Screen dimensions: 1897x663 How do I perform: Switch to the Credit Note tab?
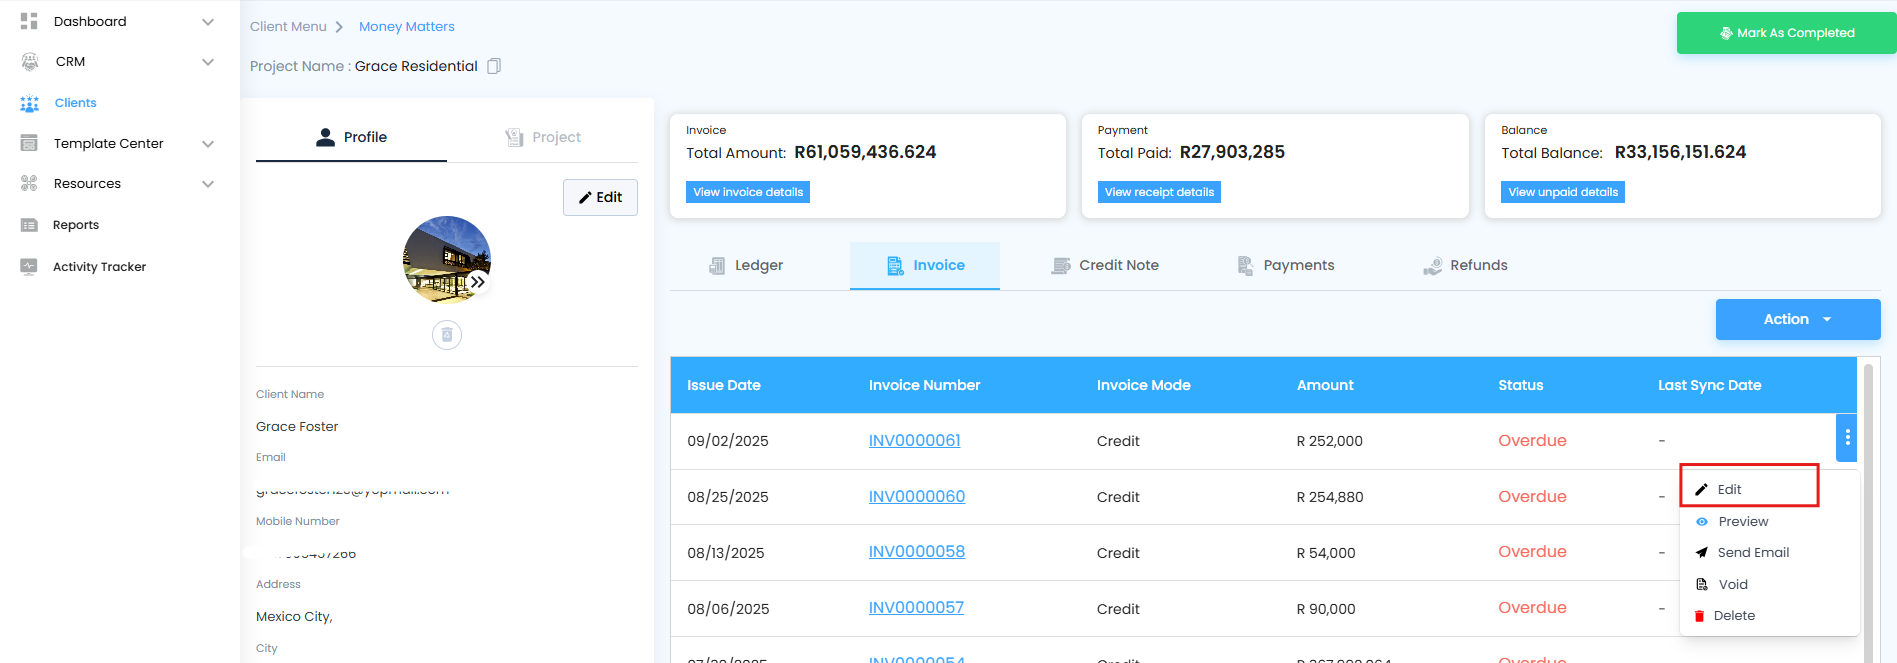(x=1105, y=265)
